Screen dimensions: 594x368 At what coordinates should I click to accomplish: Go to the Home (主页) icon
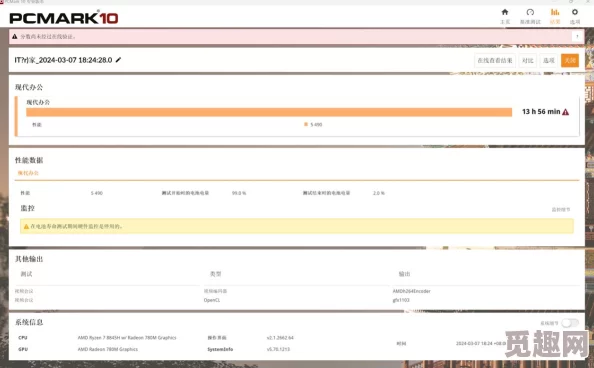pyautogui.click(x=505, y=12)
